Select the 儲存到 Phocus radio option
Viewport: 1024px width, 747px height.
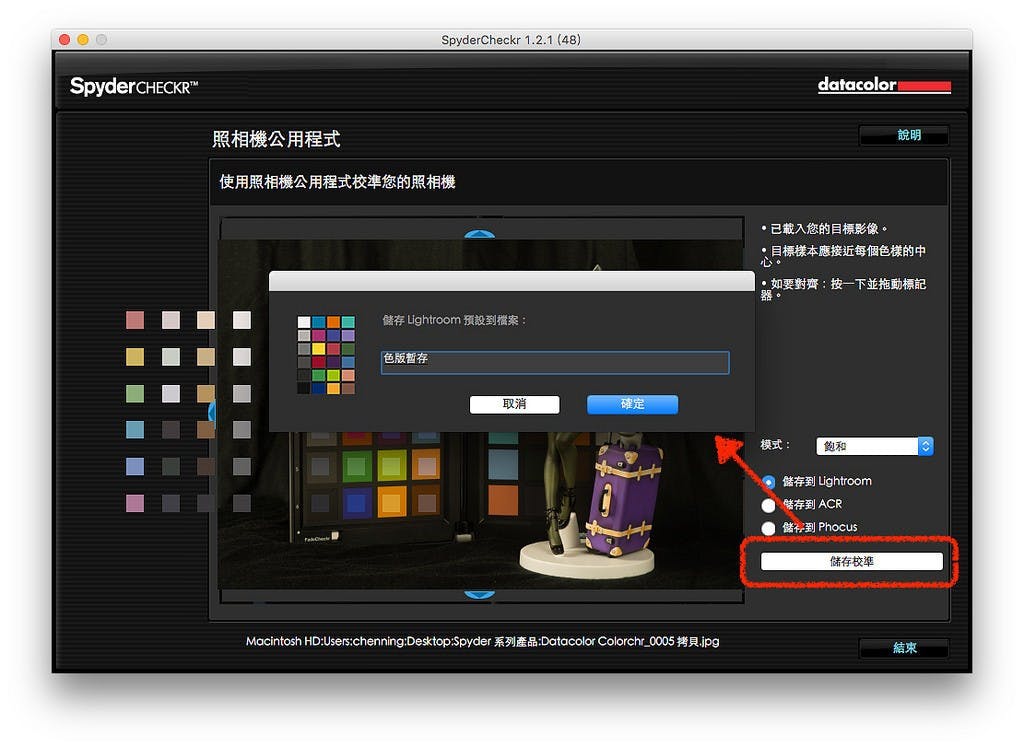(769, 528)
